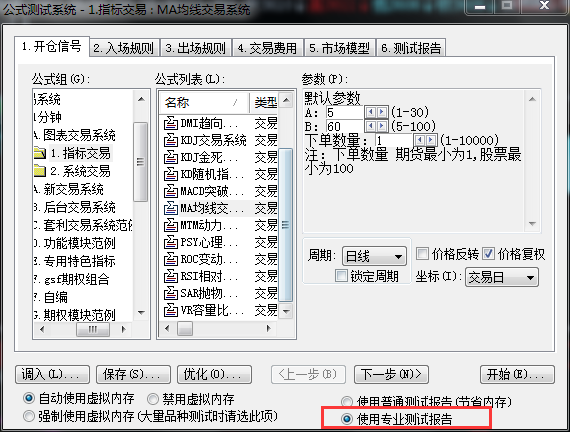
Task: Click the 优化(O)... button
Action: pos(214,374)
